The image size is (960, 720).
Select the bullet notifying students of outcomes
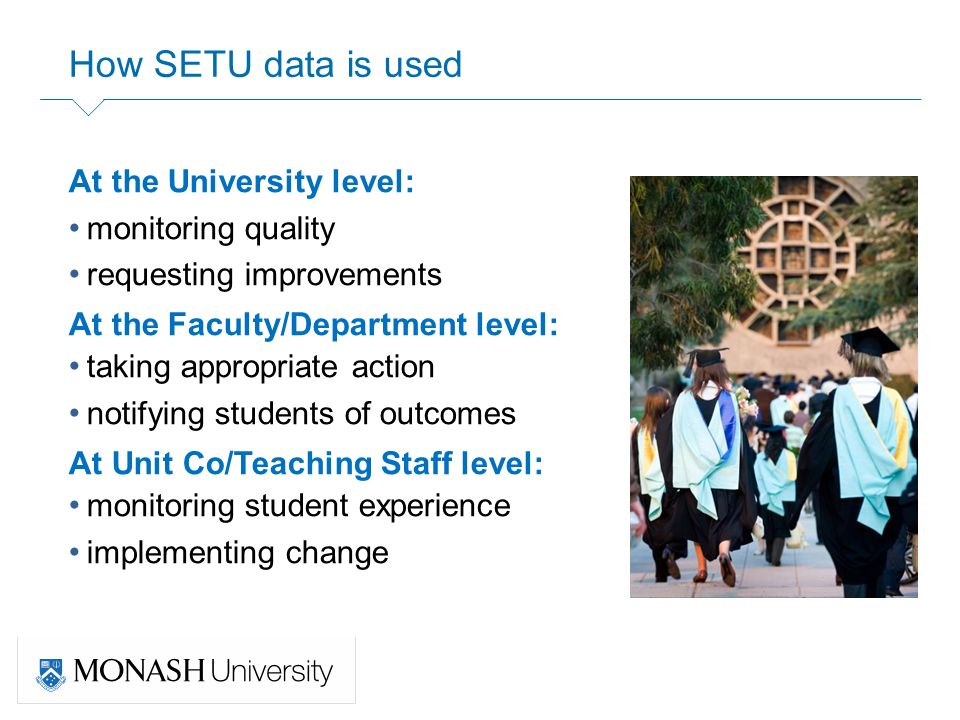(x=301, y=414)
